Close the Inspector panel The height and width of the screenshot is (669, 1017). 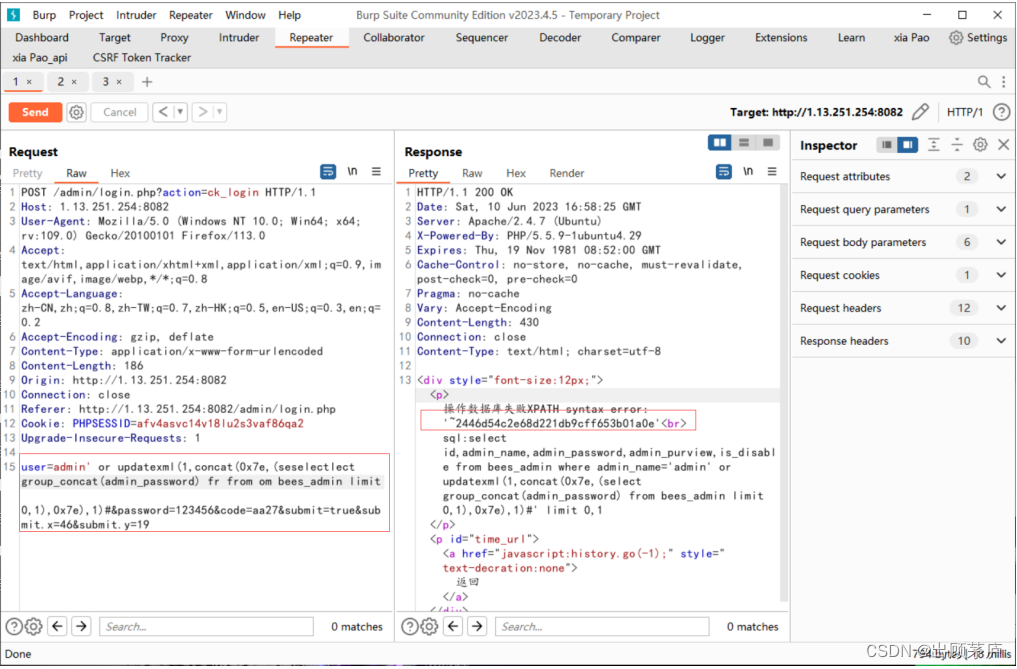click(1003, 145)
